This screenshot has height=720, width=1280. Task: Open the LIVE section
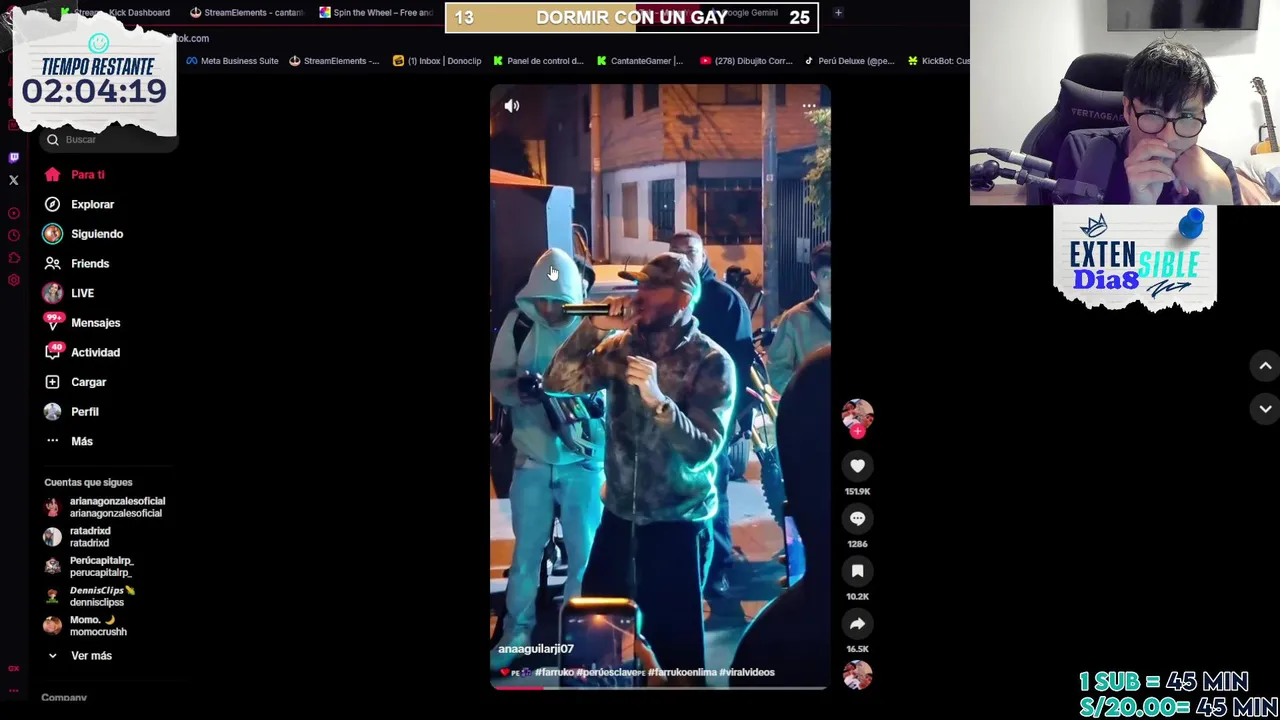(69, 293)
